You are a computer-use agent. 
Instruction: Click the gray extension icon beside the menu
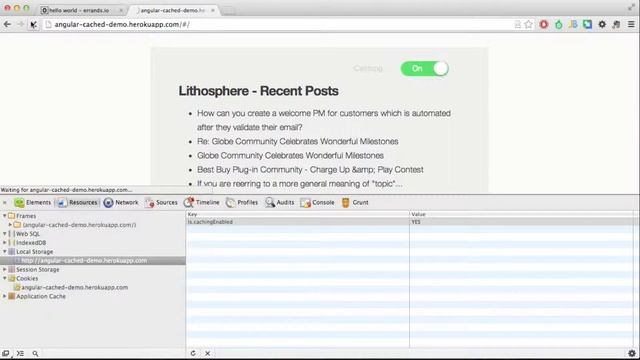point(616,24)
